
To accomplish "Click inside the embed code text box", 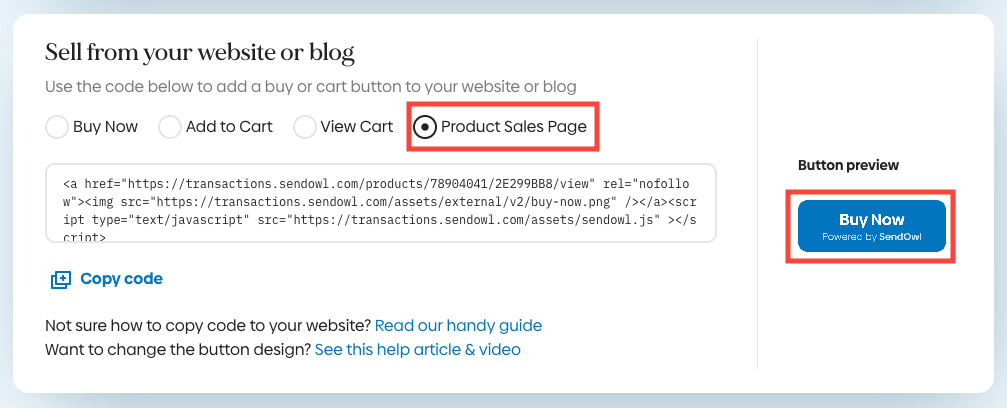I will (380, 203).
